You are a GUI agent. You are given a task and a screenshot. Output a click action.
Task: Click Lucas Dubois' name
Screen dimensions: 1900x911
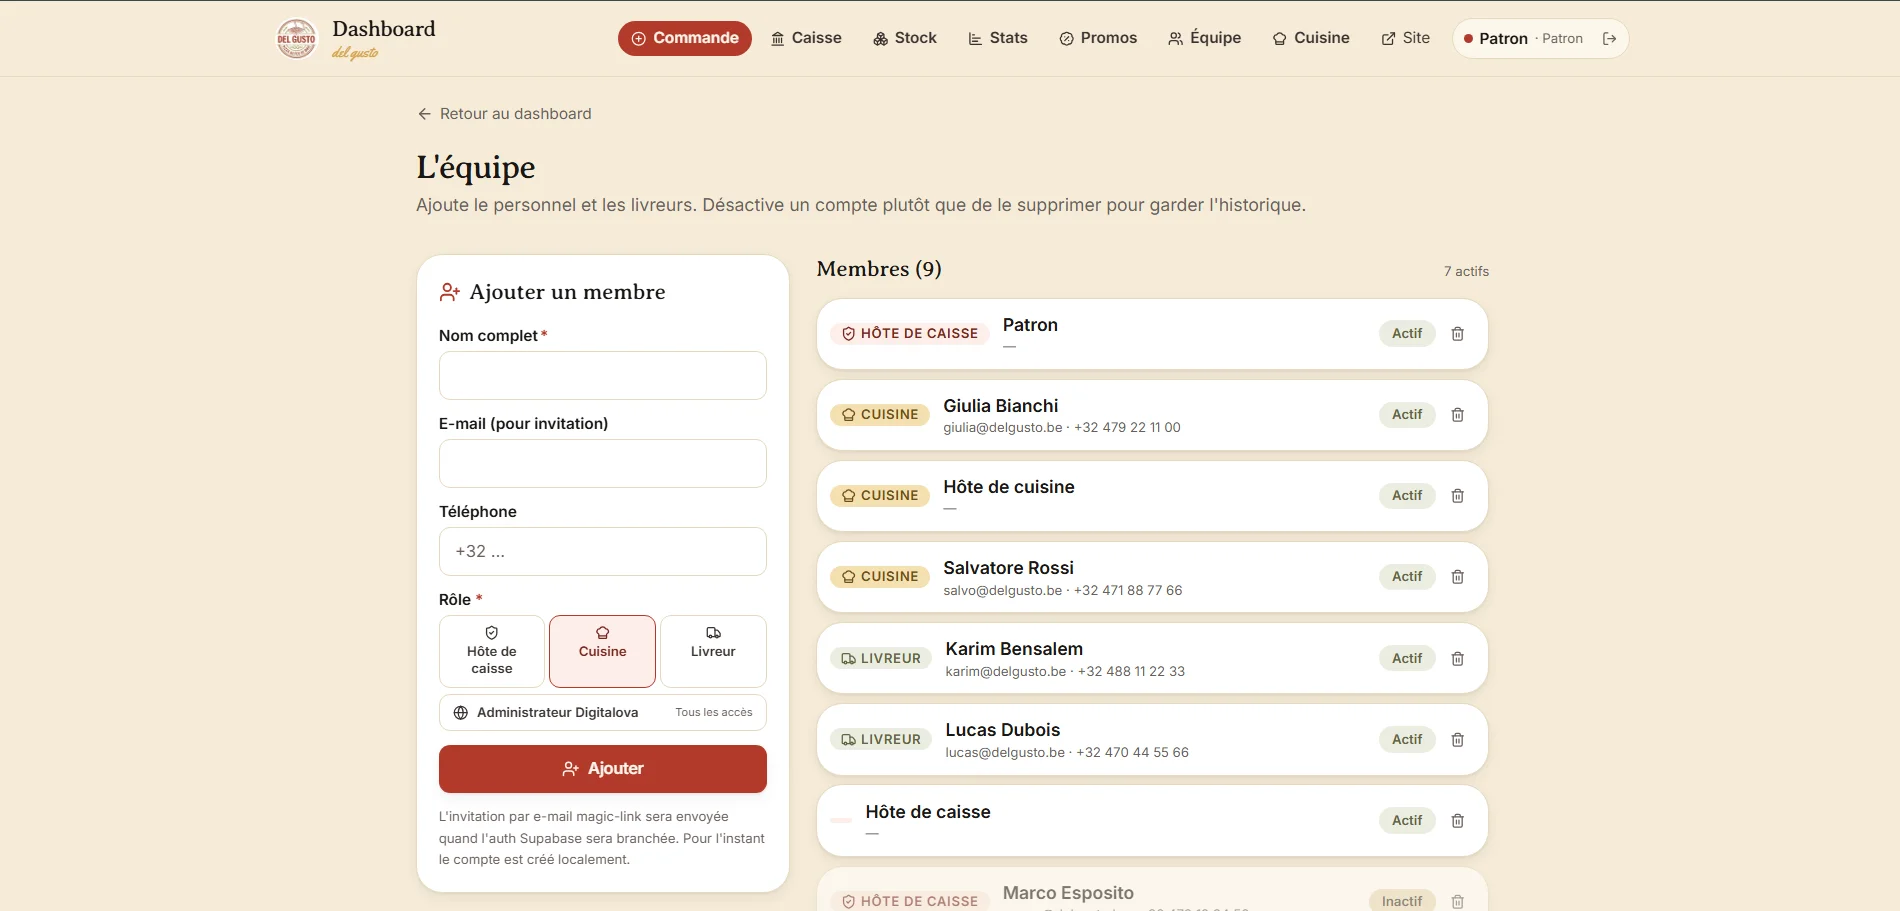click(x=1002, y=730)
